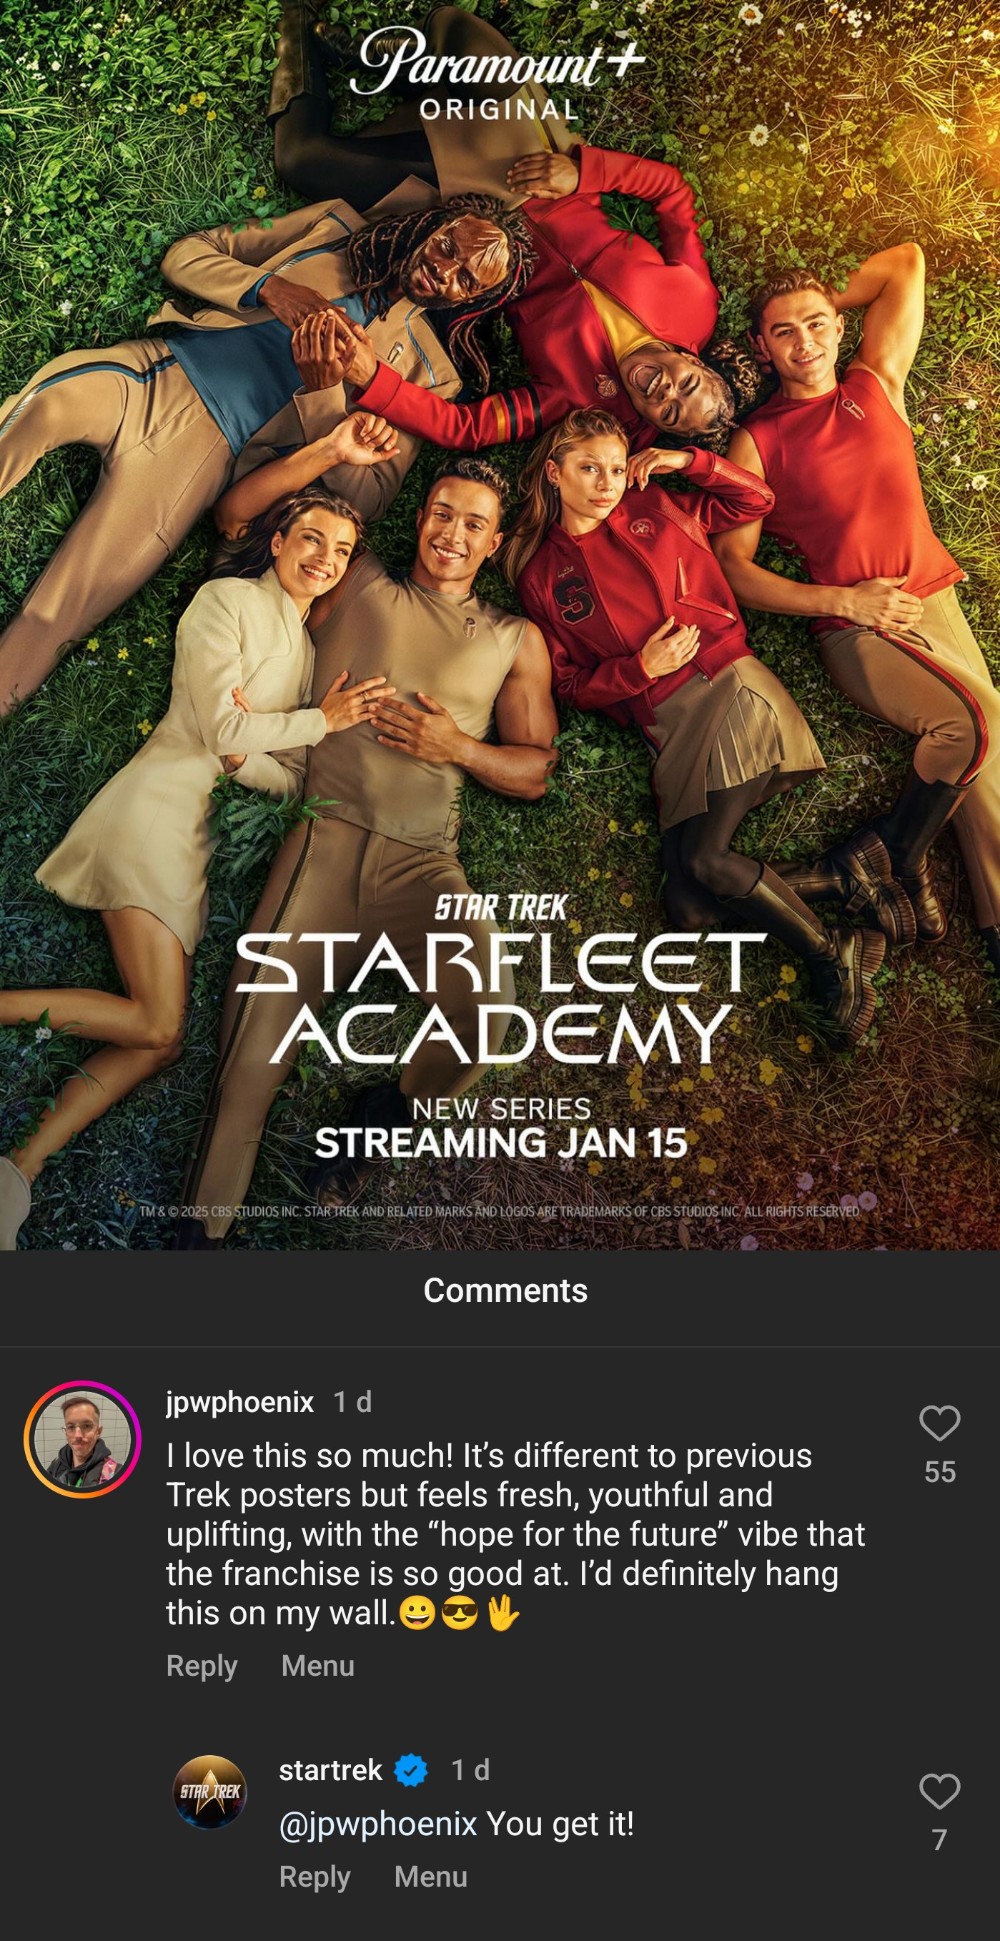Open Menu under jpwphoenix's comment
The image size is (1000, 1941).
coord(318,1666)
